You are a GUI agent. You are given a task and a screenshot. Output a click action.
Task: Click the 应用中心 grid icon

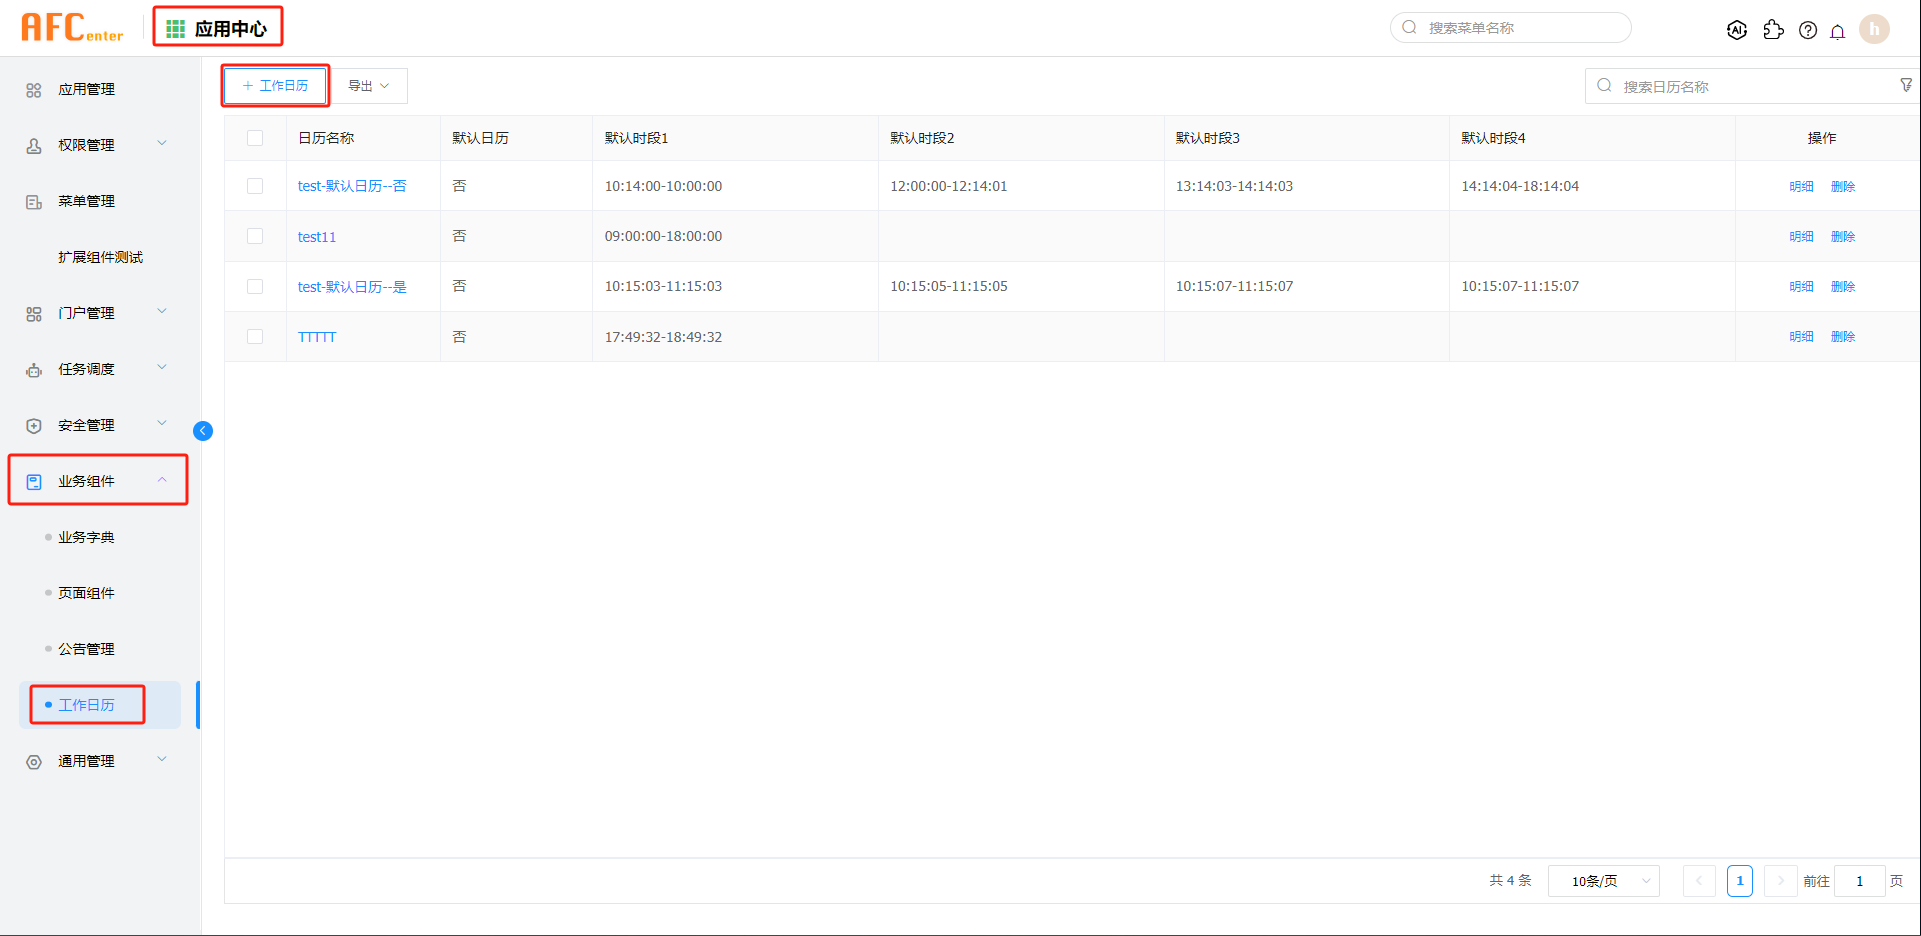click(176, 29)
